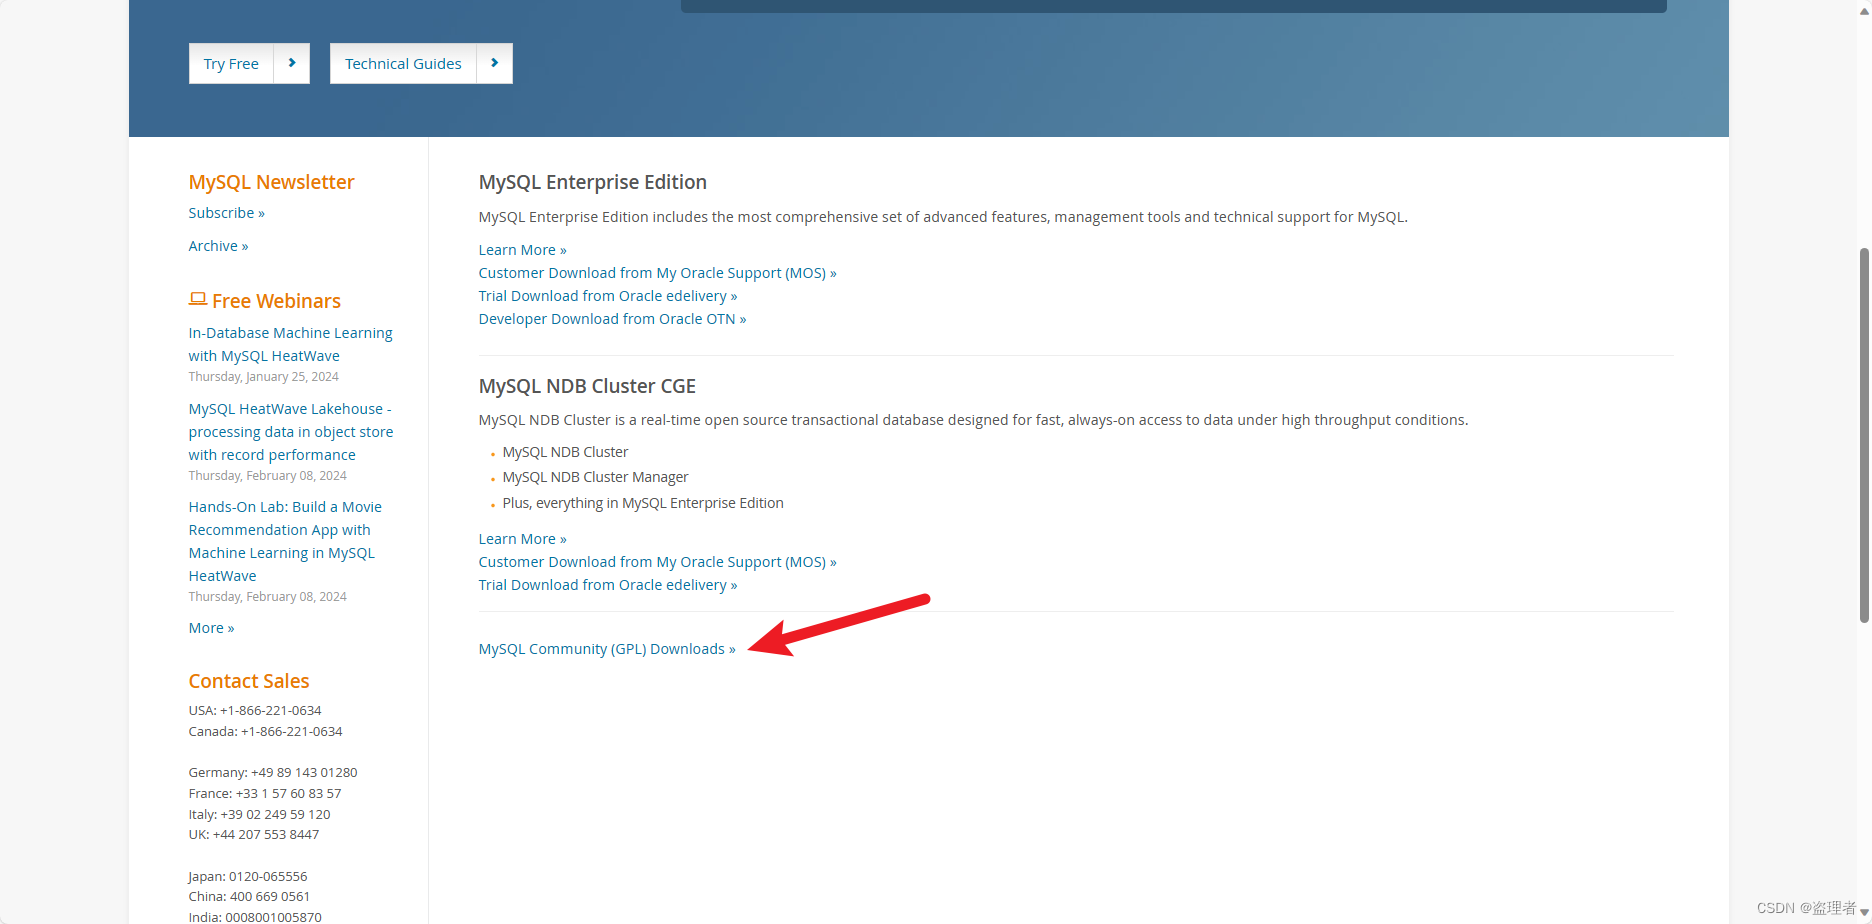Open Enterprise Edition Customer Download from MOS
This screenshot has width=1872, height=924.
657,273
